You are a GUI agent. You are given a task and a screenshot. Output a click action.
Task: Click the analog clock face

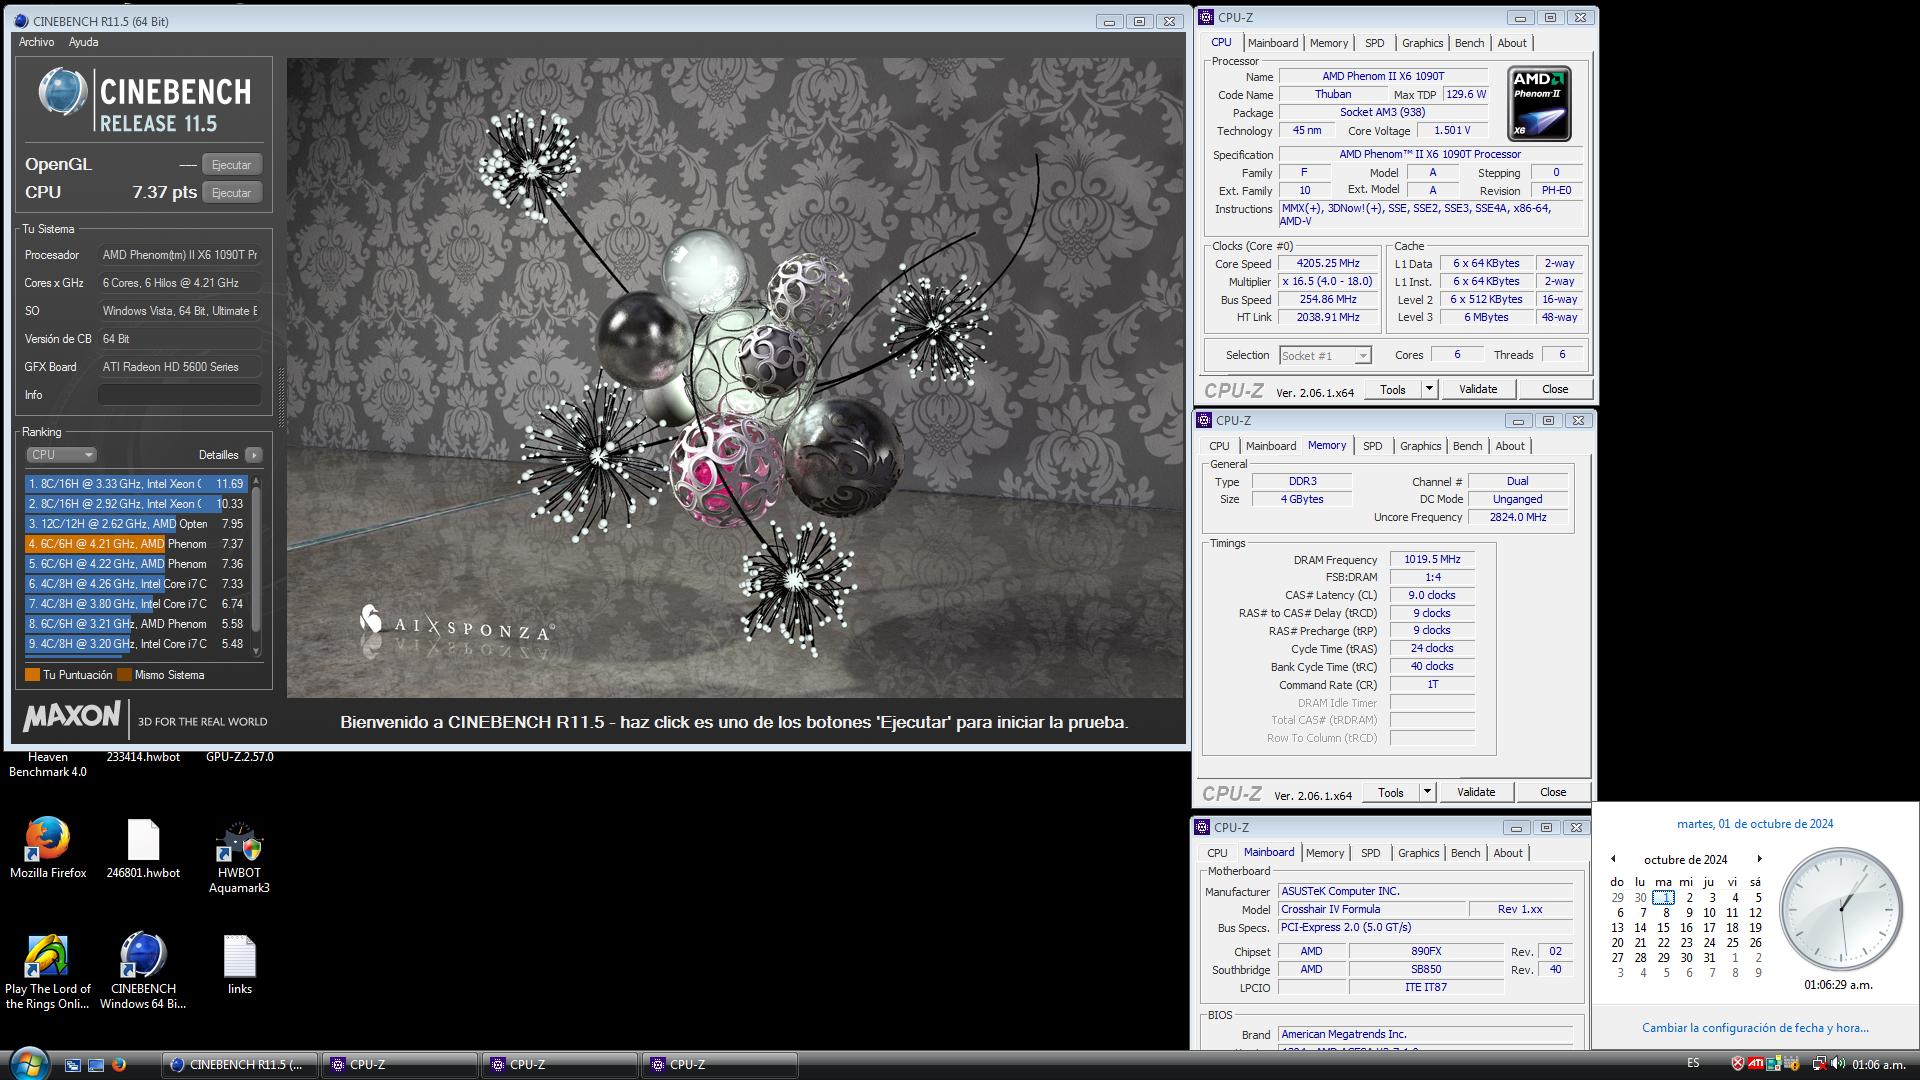click(1840, 908)
